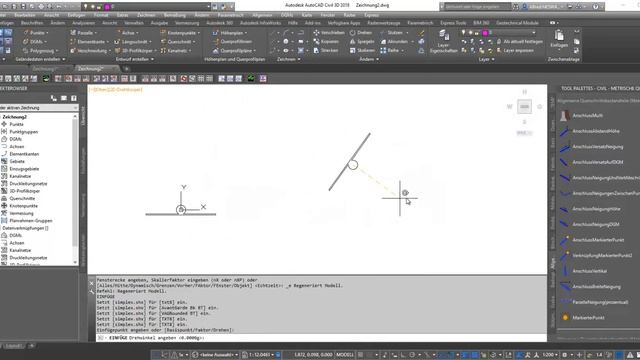The image size is (640, 360).
Task: Click the help question mark icon
Action: coord(596,7)
